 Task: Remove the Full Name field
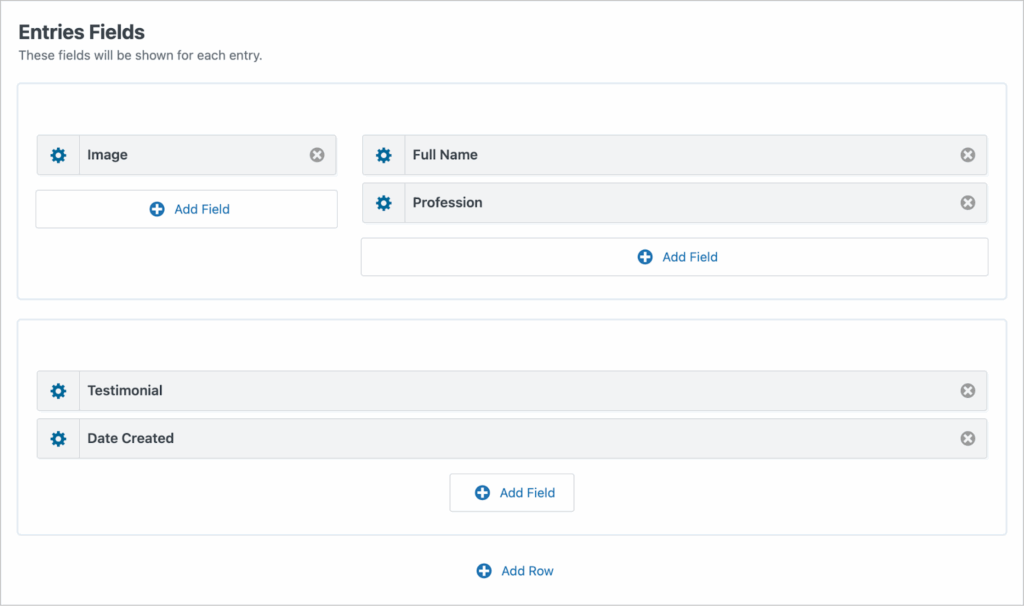[967, 155]
